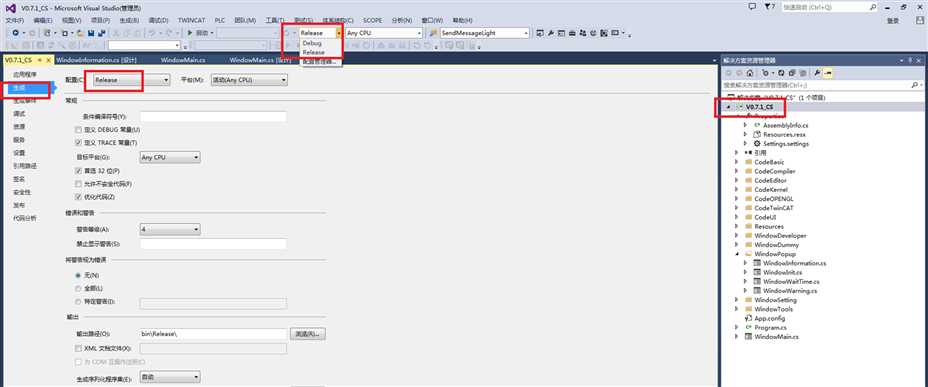Open the Configuration Release dropdown on the property page
Image resolution: width=928 pixels, height=387 pixels.
[x=131, y=79]
